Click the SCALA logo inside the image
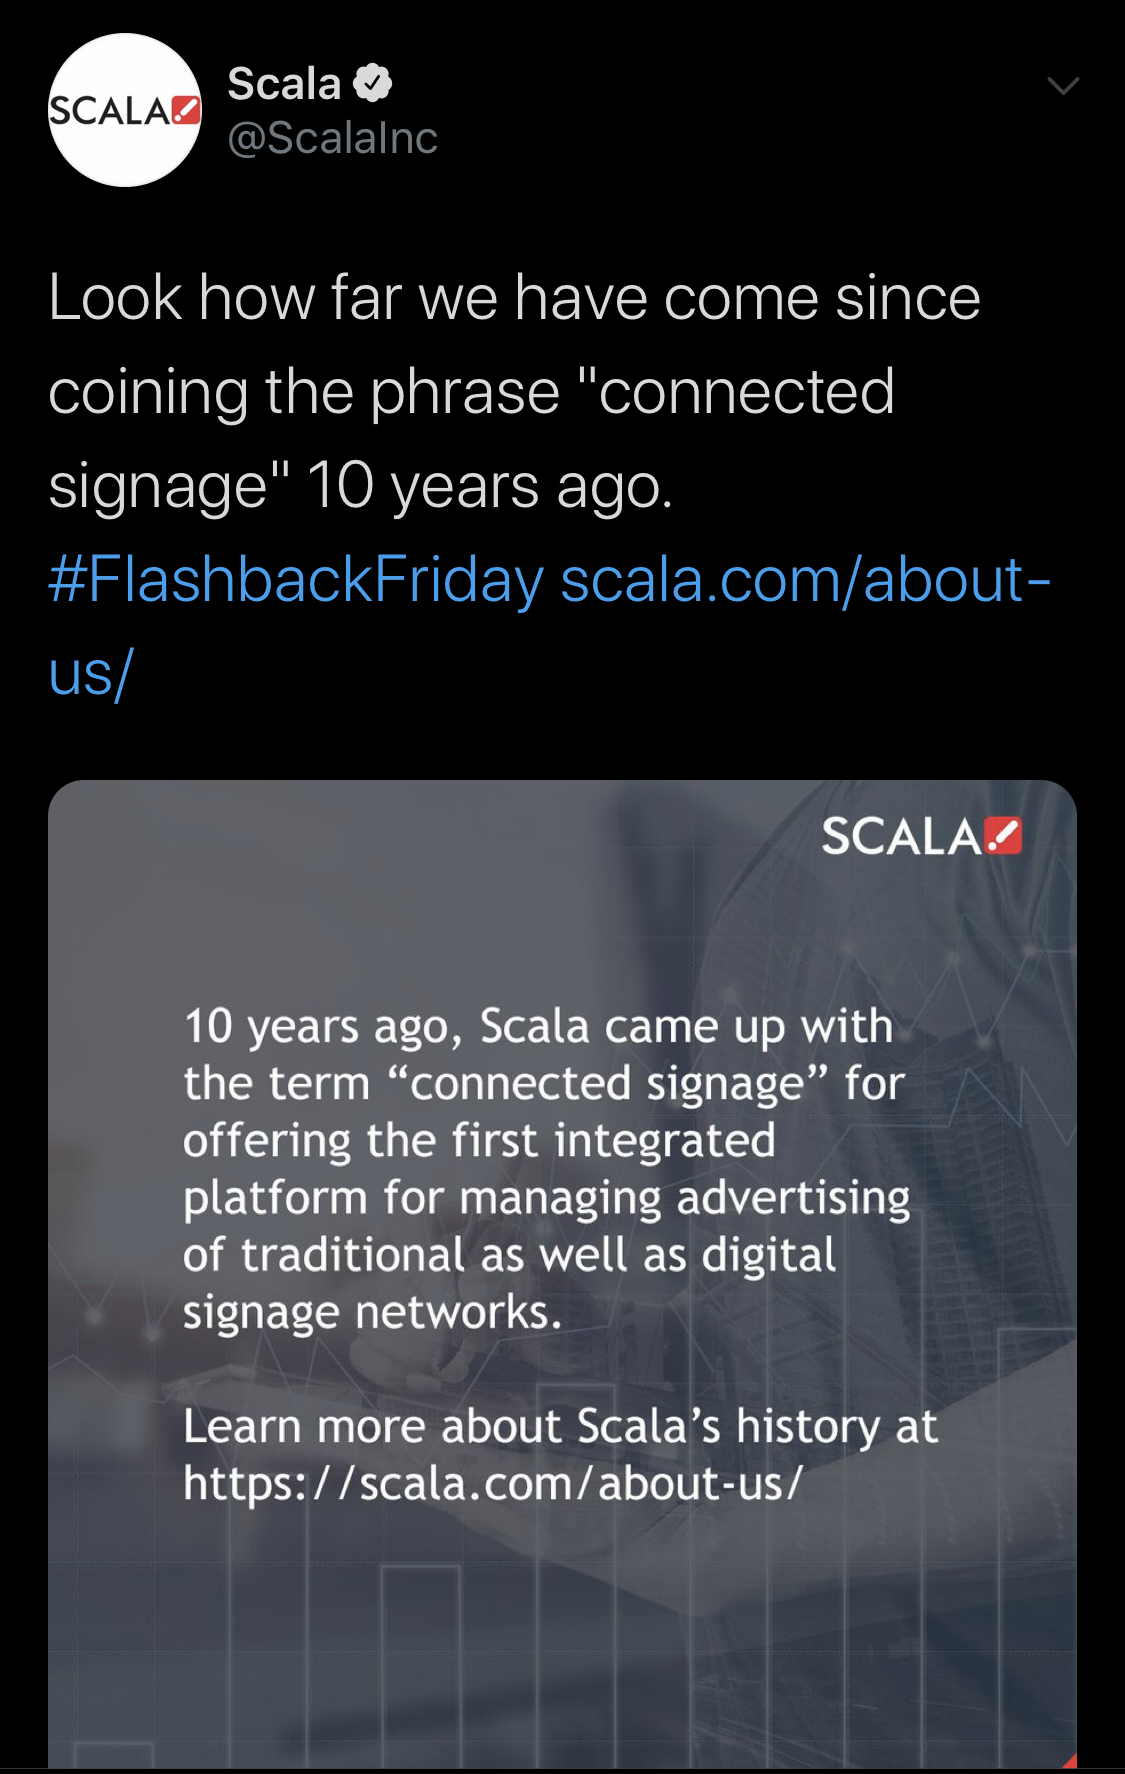Viewport: 1125px width, 1774px height. pos(920,836)
